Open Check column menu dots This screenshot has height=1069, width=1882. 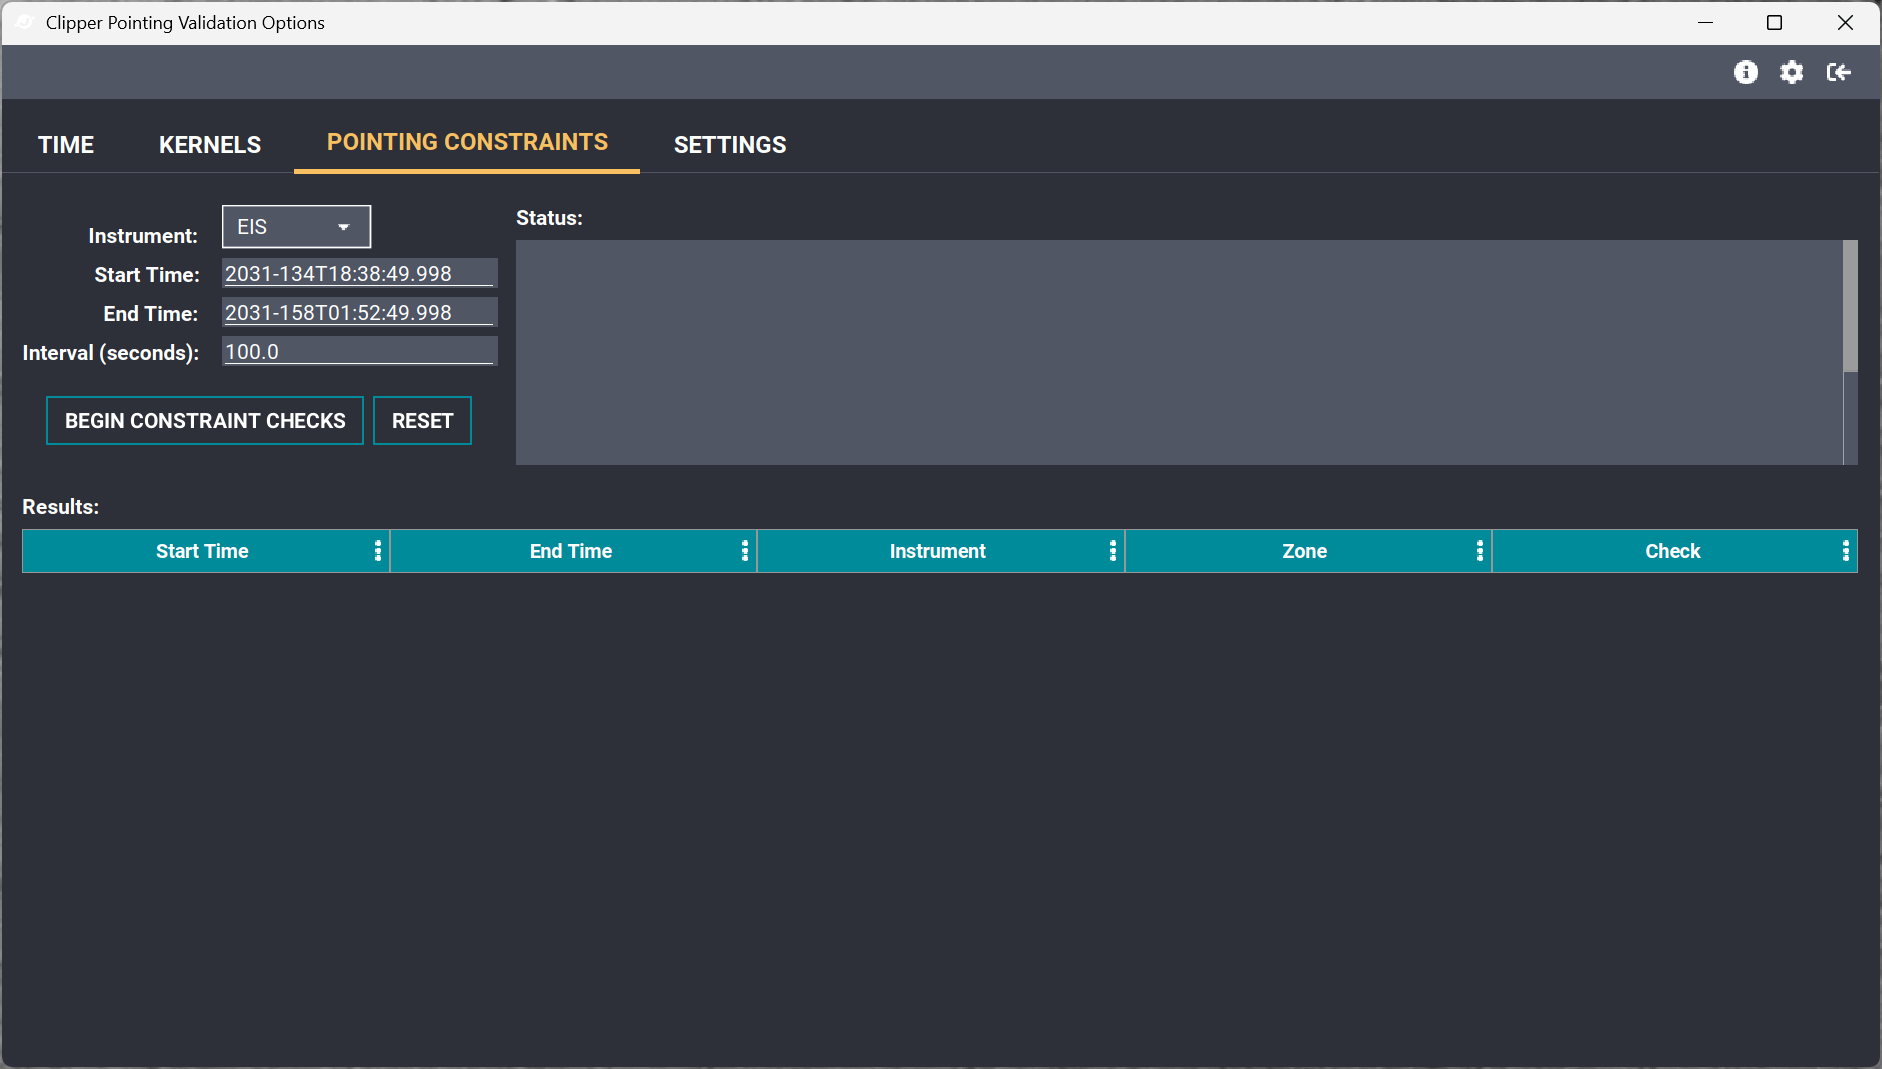[1845, 551]
